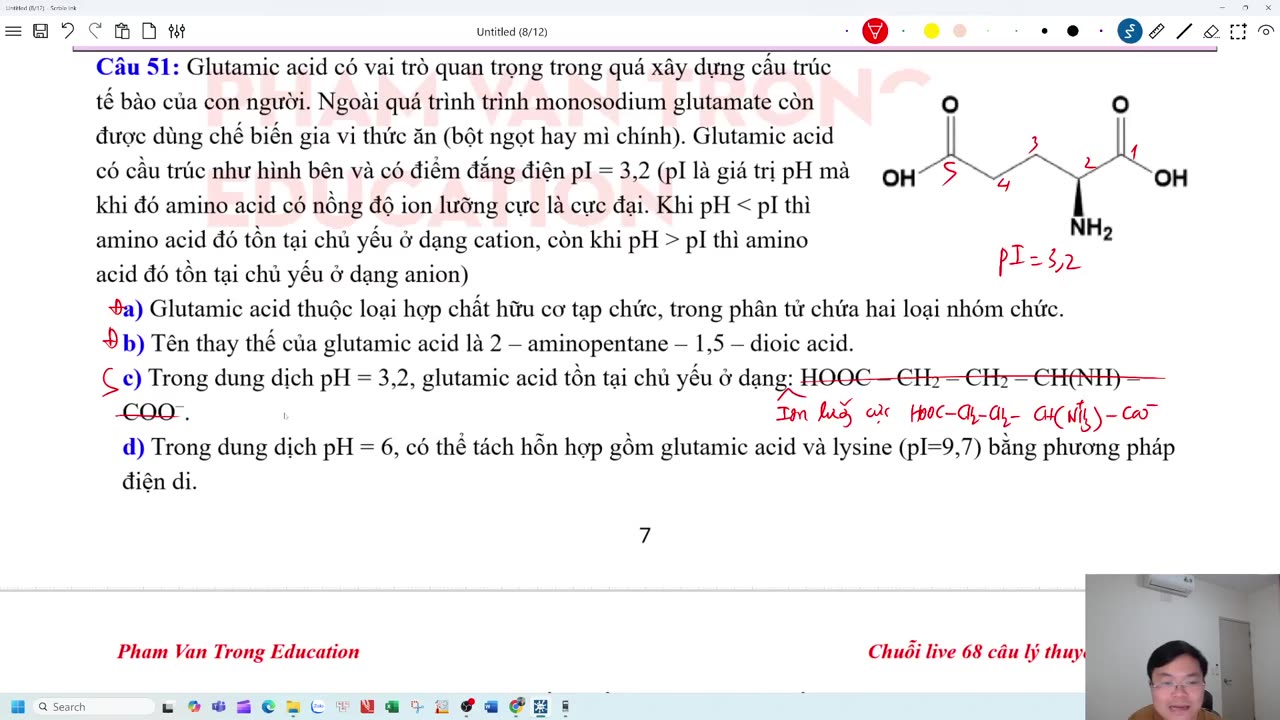Select the straight line tool
1280x720 pixels.
click(x=1184, y=31)
